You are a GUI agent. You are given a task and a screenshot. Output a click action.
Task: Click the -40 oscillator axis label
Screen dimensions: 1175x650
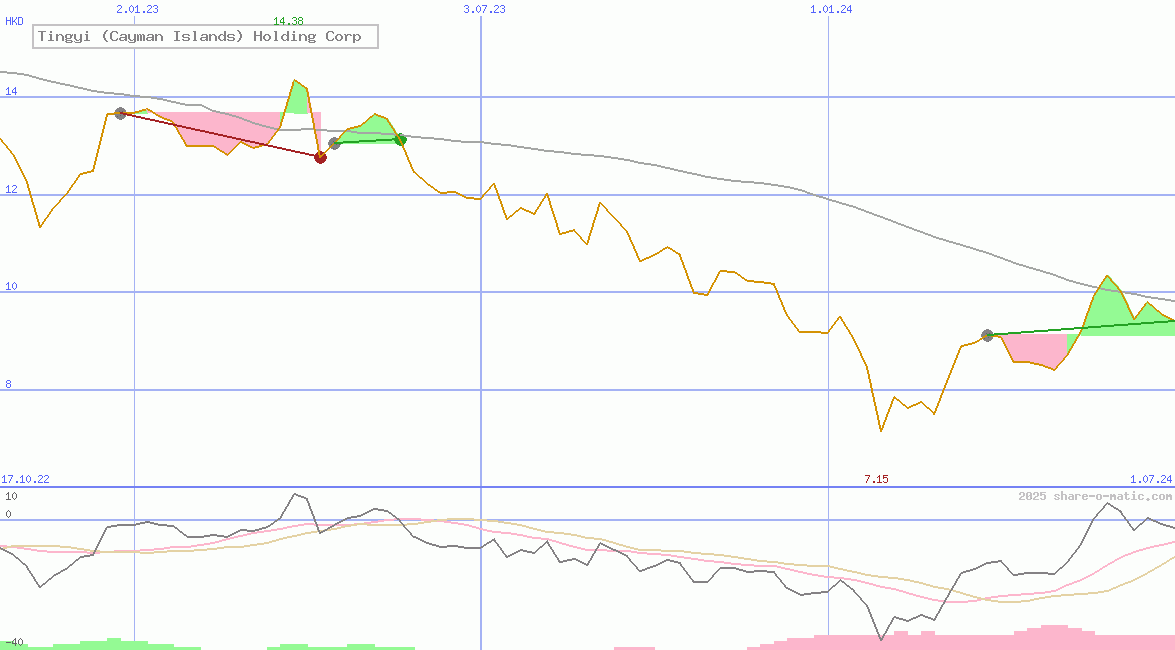(x=13, y=642)
